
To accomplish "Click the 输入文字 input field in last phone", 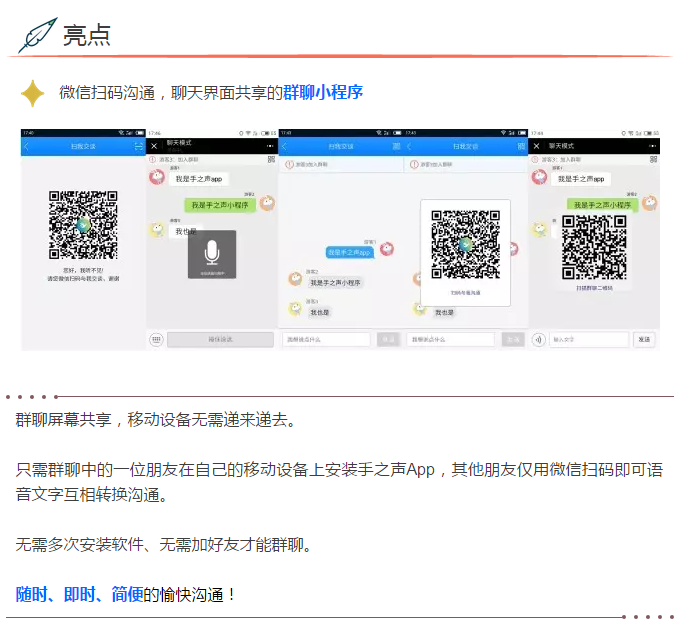I will 588,339.
